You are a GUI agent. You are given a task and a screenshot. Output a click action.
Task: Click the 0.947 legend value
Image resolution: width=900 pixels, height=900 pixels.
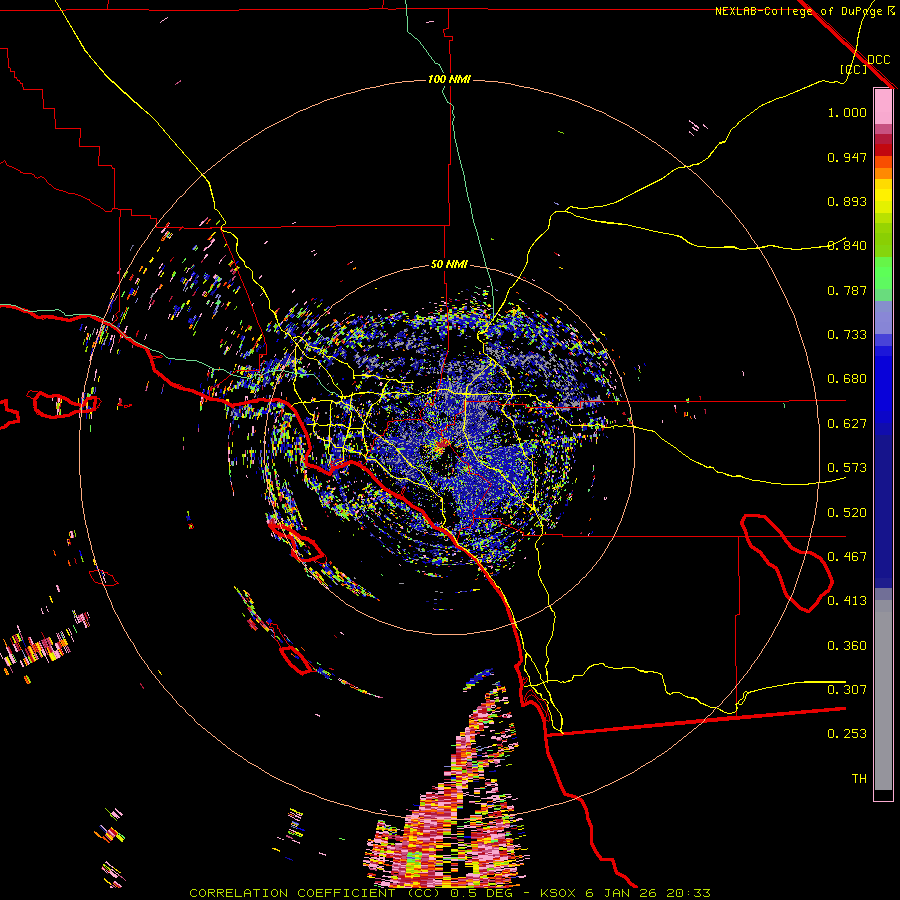tap(847, 157)
